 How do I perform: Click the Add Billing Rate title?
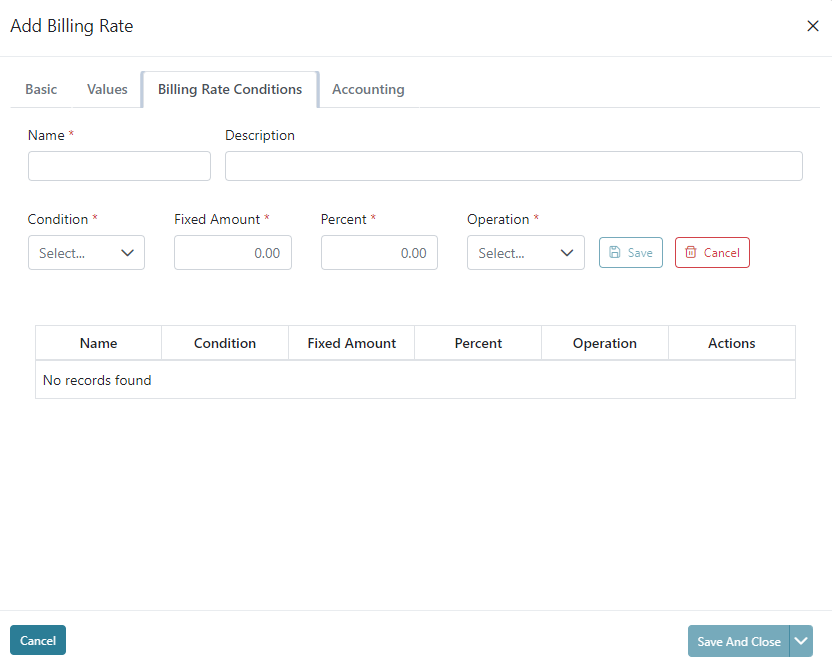pos(72,26)
